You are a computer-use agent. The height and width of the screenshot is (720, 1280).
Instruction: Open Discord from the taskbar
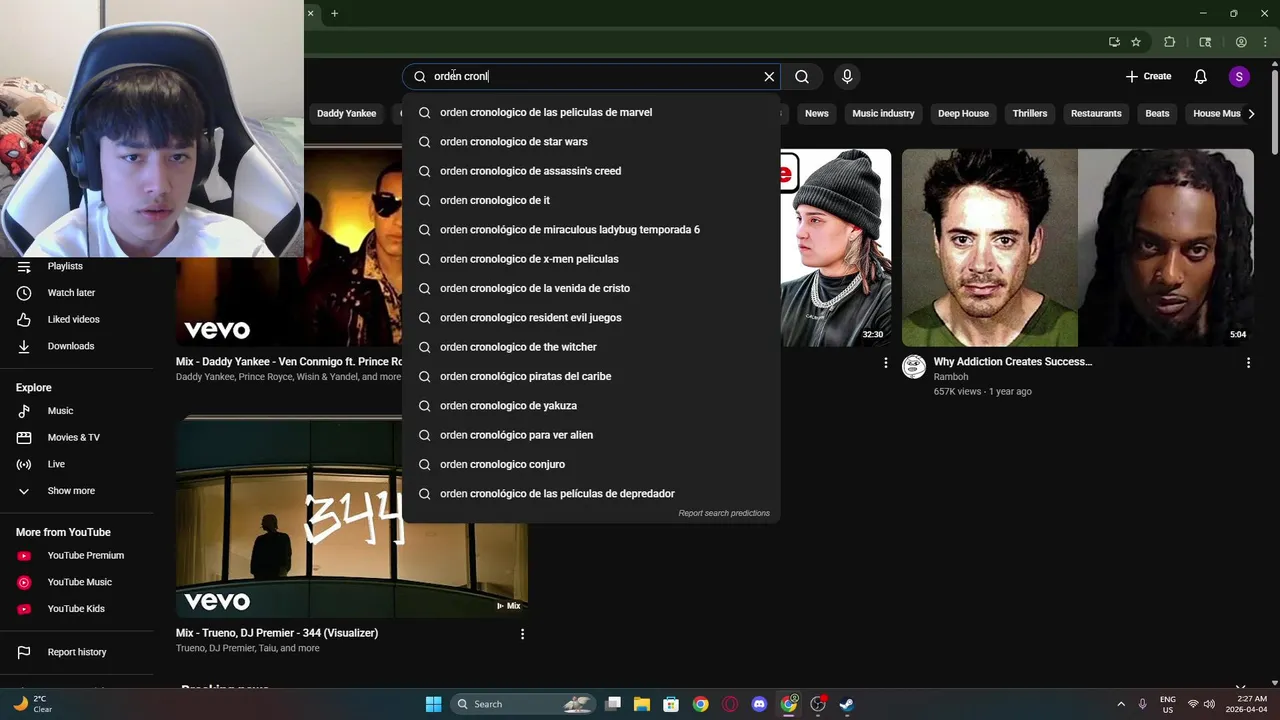[x=759, y=704]
